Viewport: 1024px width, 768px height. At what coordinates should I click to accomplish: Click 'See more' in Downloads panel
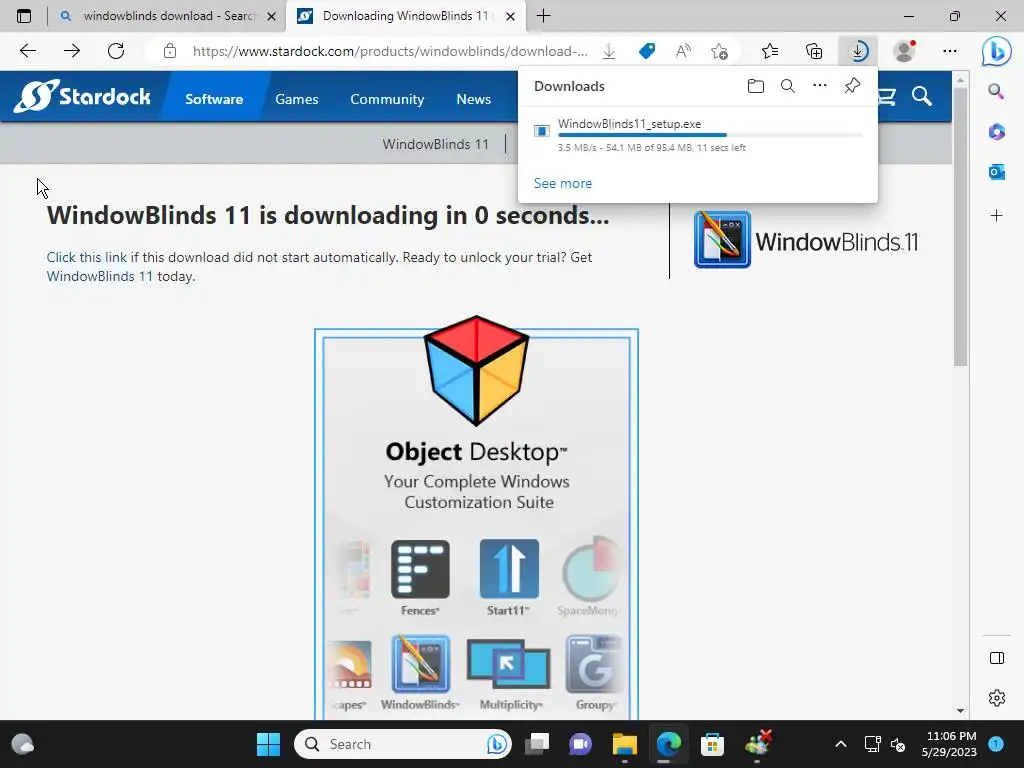(x=563, y=184)
